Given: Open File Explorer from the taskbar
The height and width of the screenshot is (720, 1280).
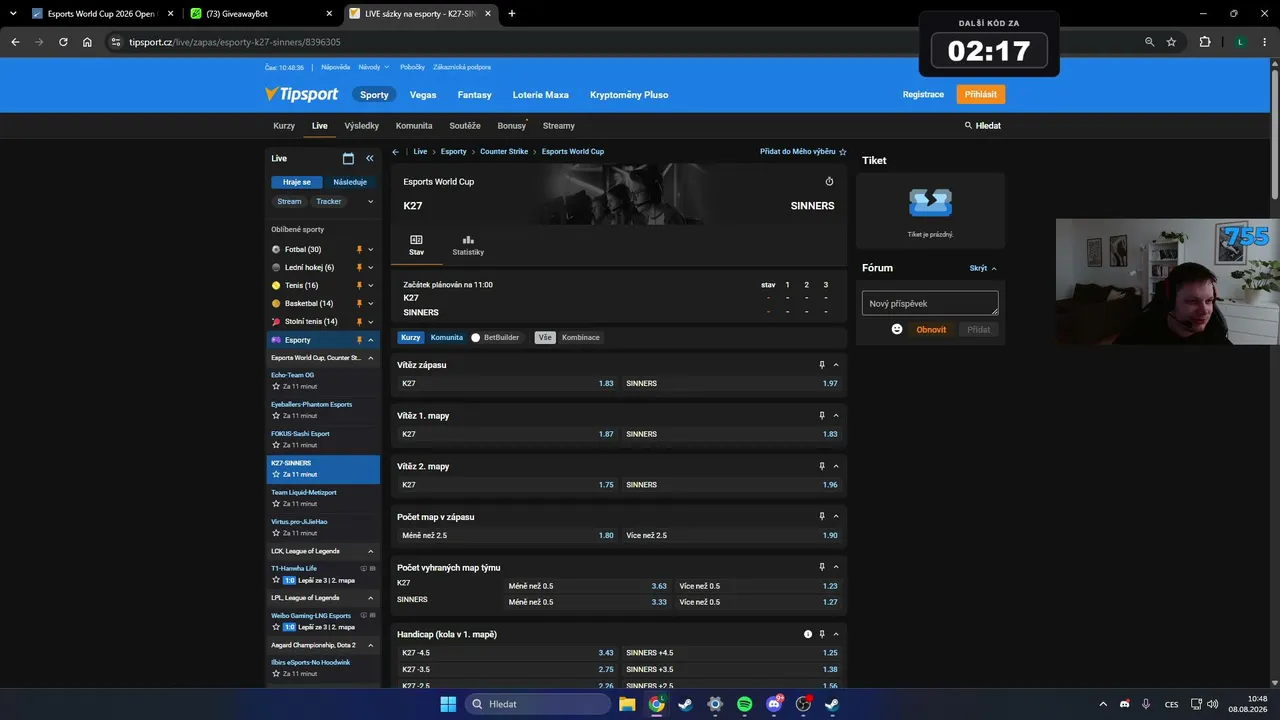Looking at the screenshot, I should coord(627,704).
